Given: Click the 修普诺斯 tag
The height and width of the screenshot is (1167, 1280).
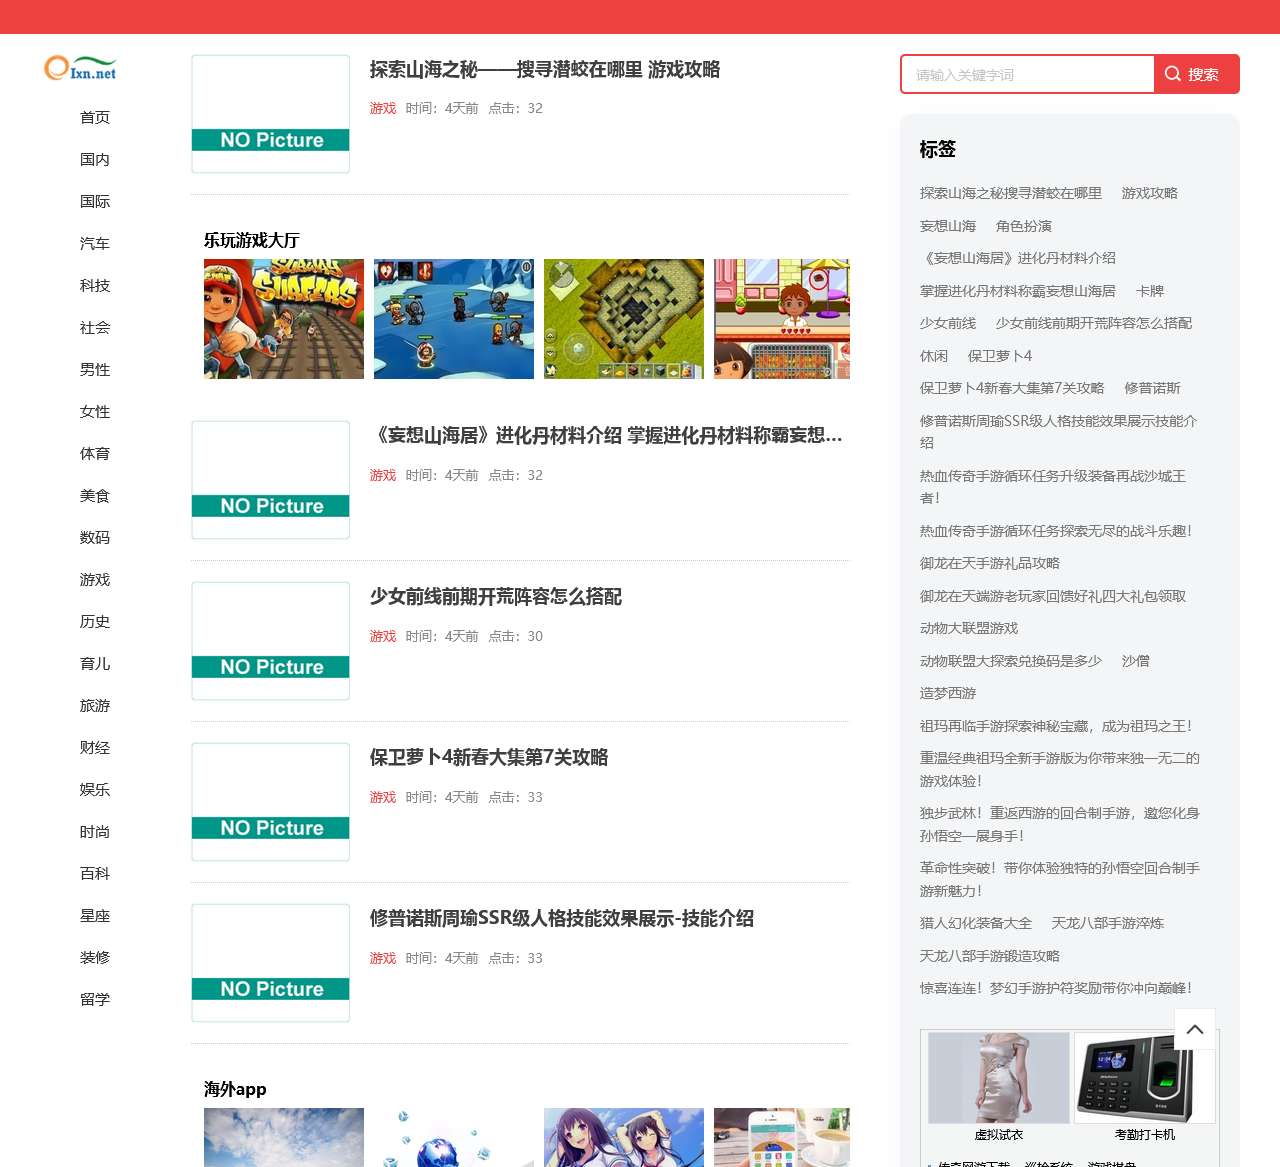Looking at the screenshot, I should tap(1152, 388).
